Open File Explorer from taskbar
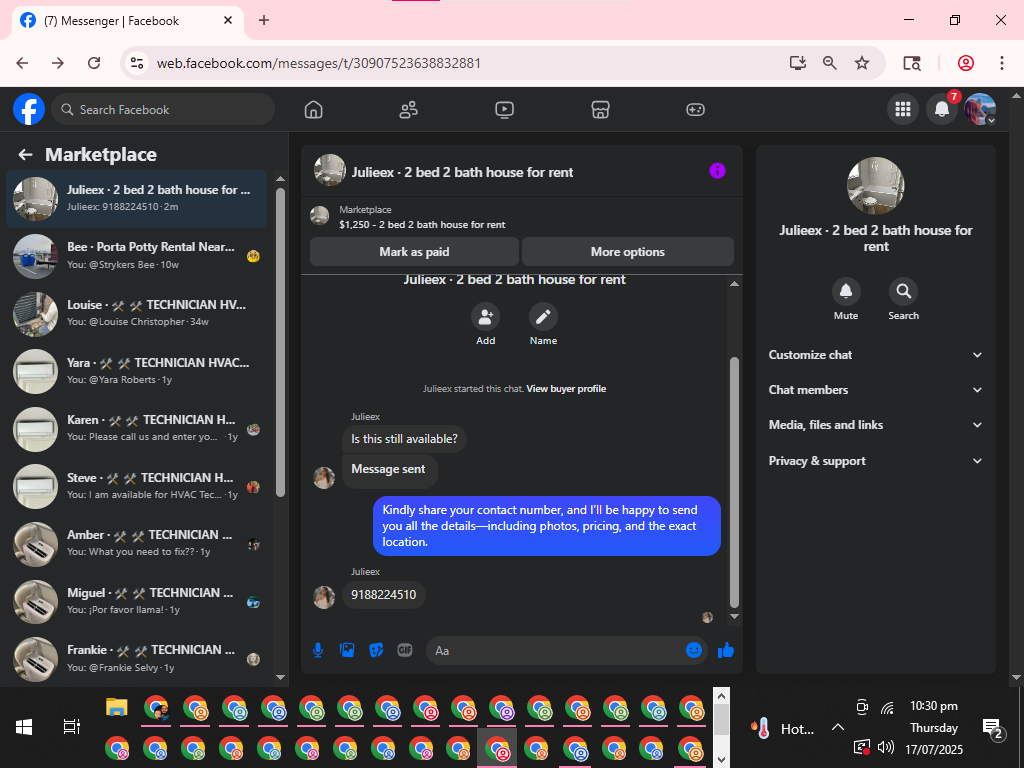 [x=117, y=707]
